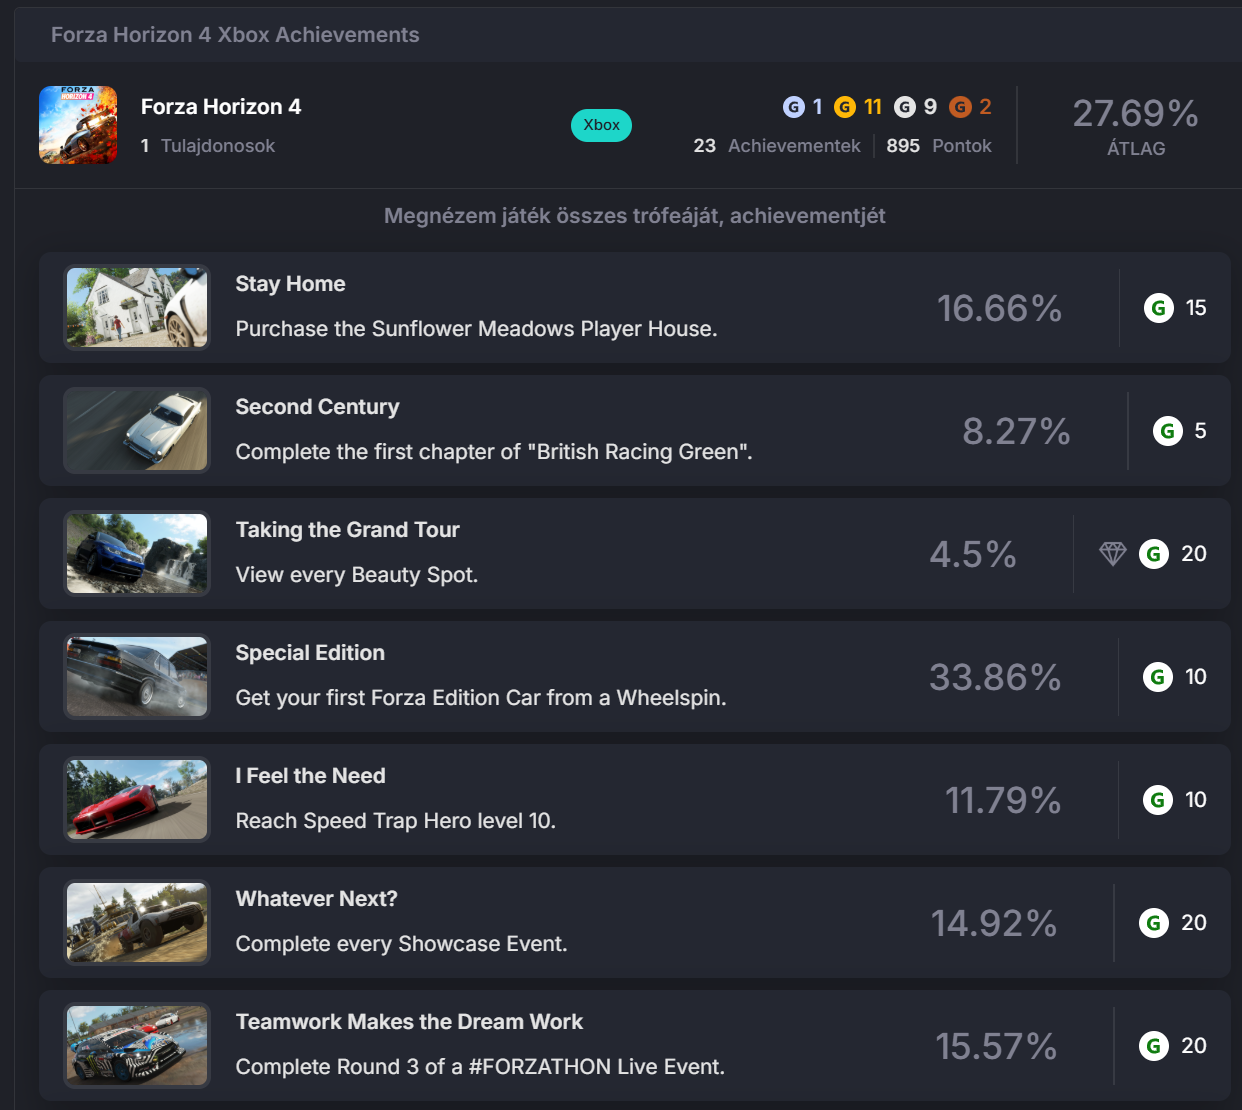Select the Taking the Grand Tour thumbnail
The image size is (1242, 1110).
click(x=137, y=553)
